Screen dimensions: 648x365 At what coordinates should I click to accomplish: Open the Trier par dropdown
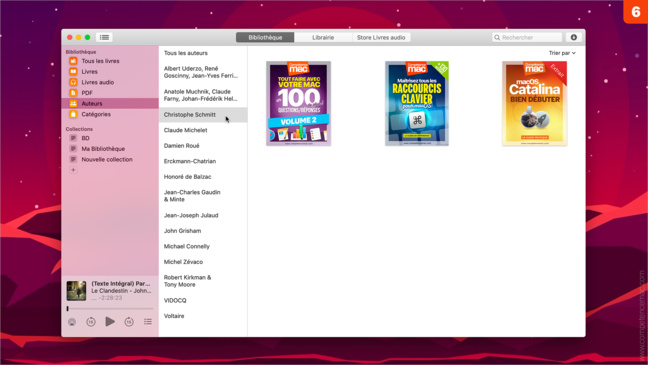pyautogui.click(x=562, y=53)
